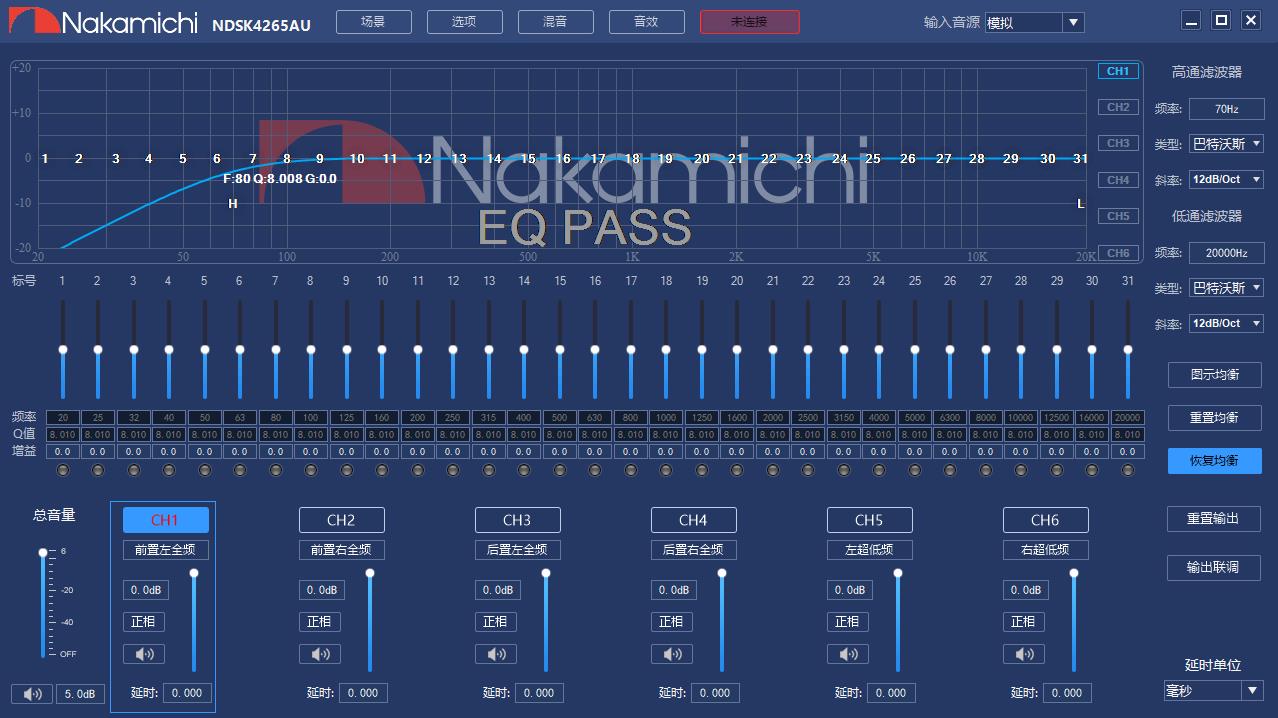Mute the master volume speaker icon
1278x718 pixels.
coord(32,694)
